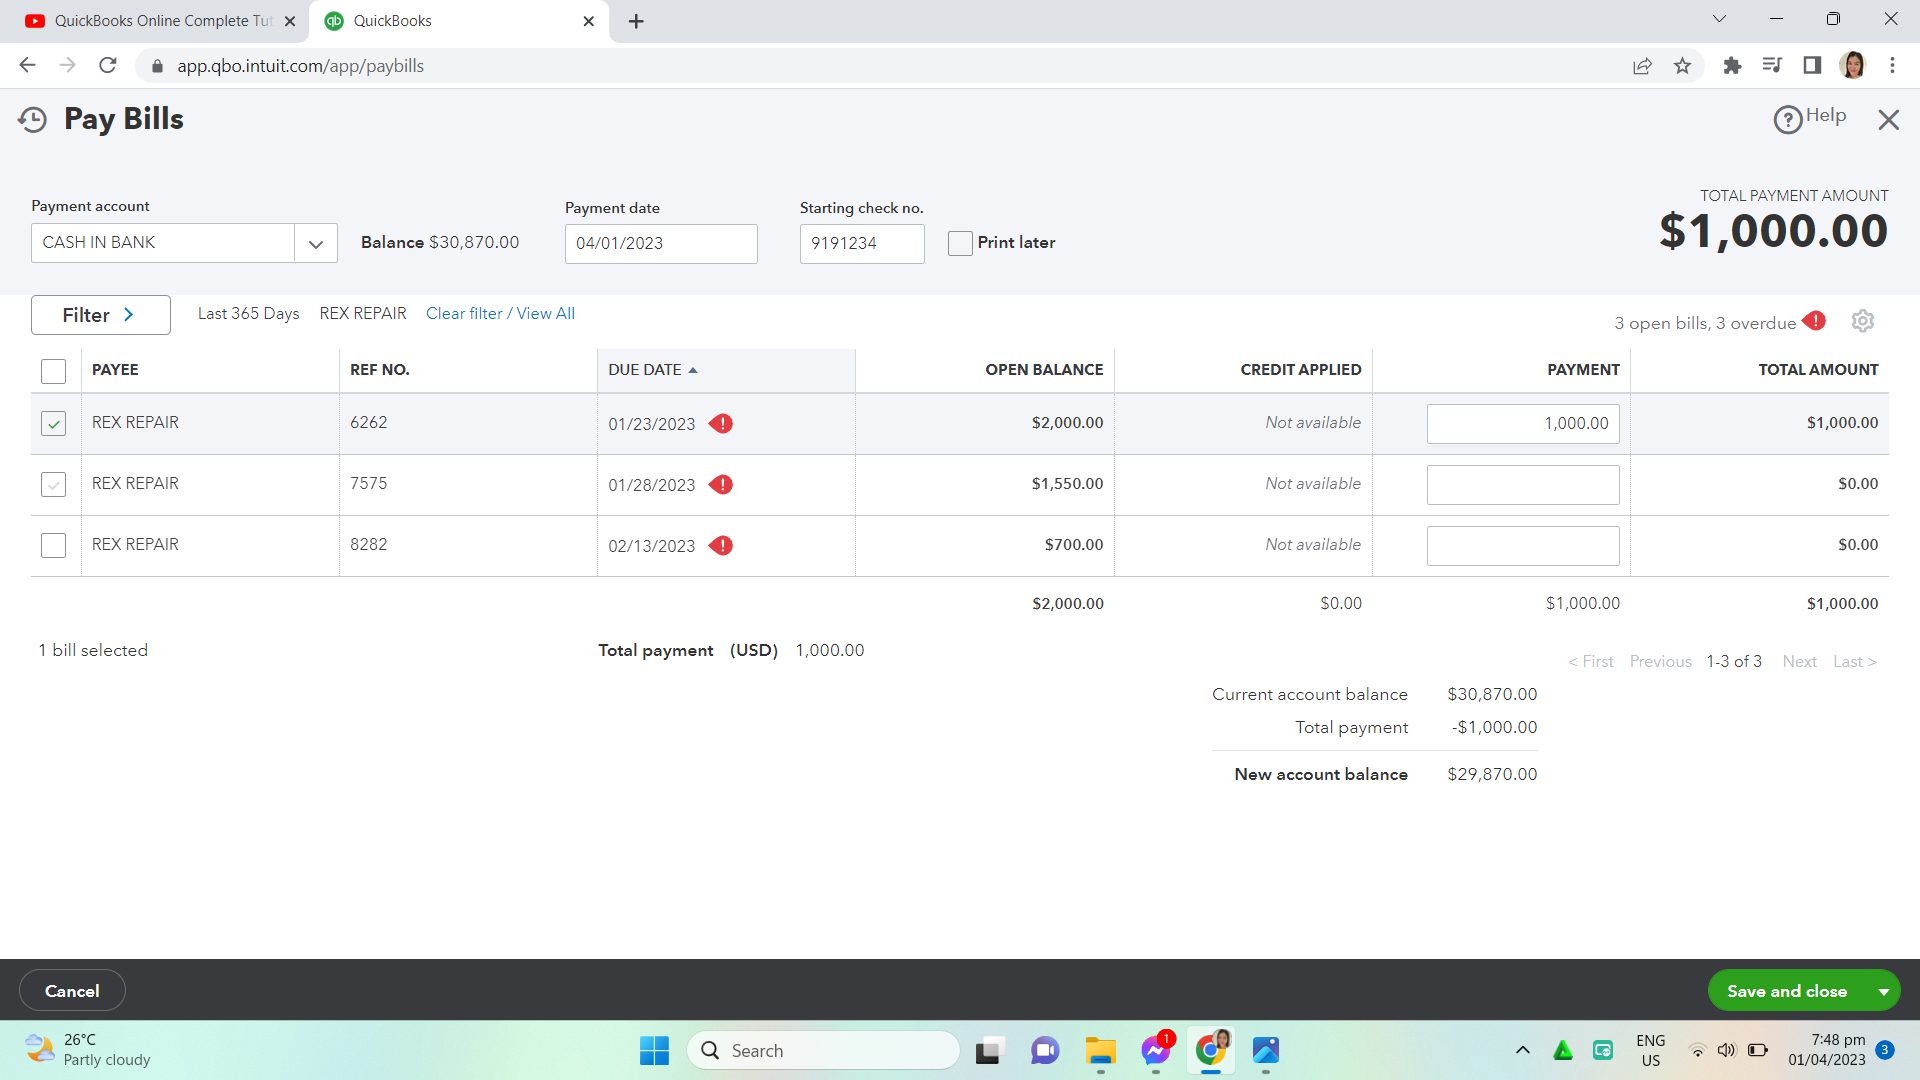This screenshot has width=1920, height=1080.
Task: Switch to QuickBooks Online Complete Tutorial tab
Action: [160, 21]
